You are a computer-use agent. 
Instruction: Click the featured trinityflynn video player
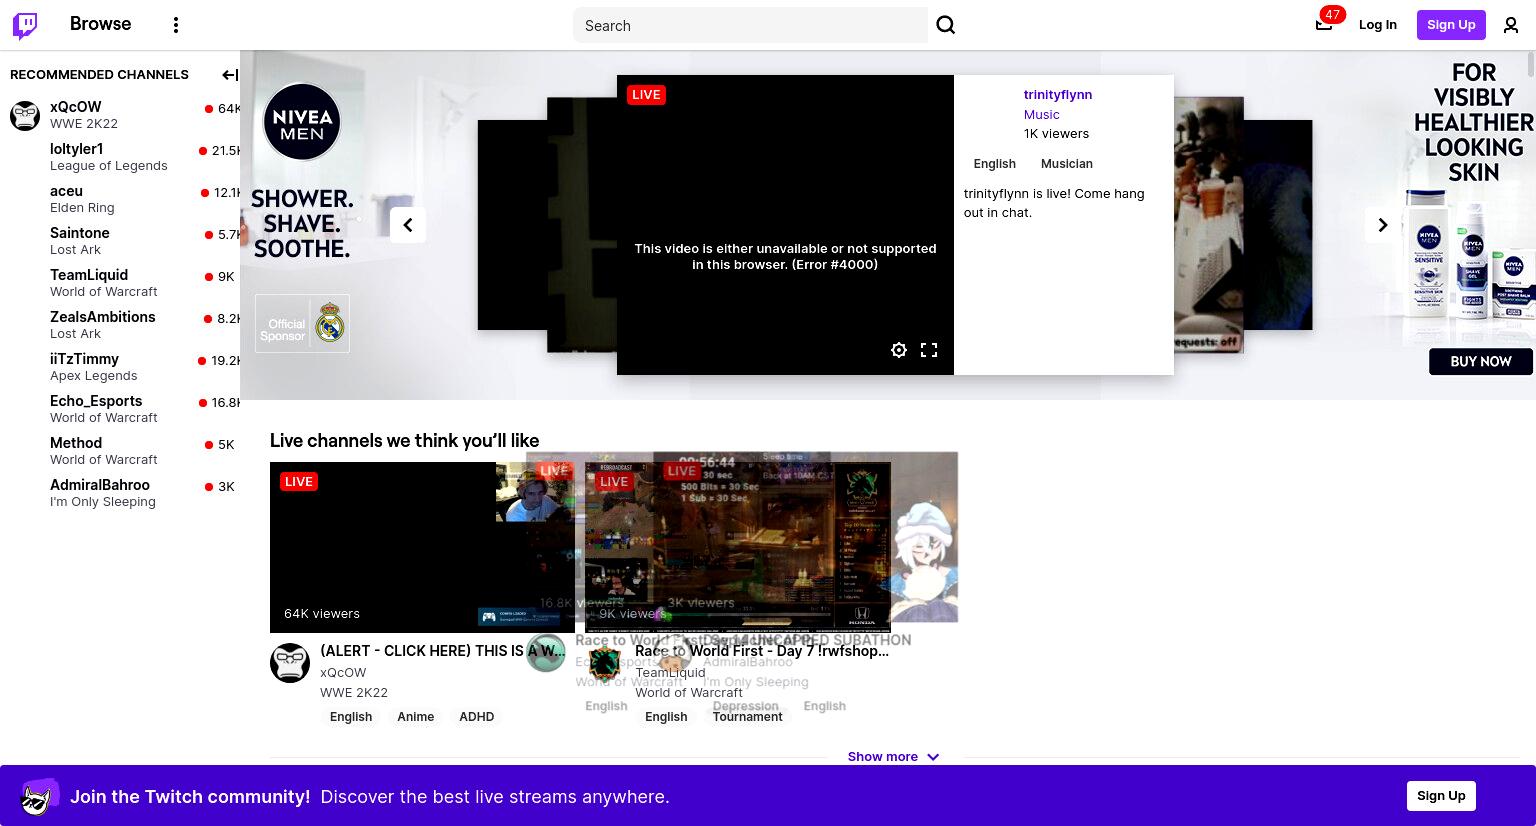pos(785,225)
